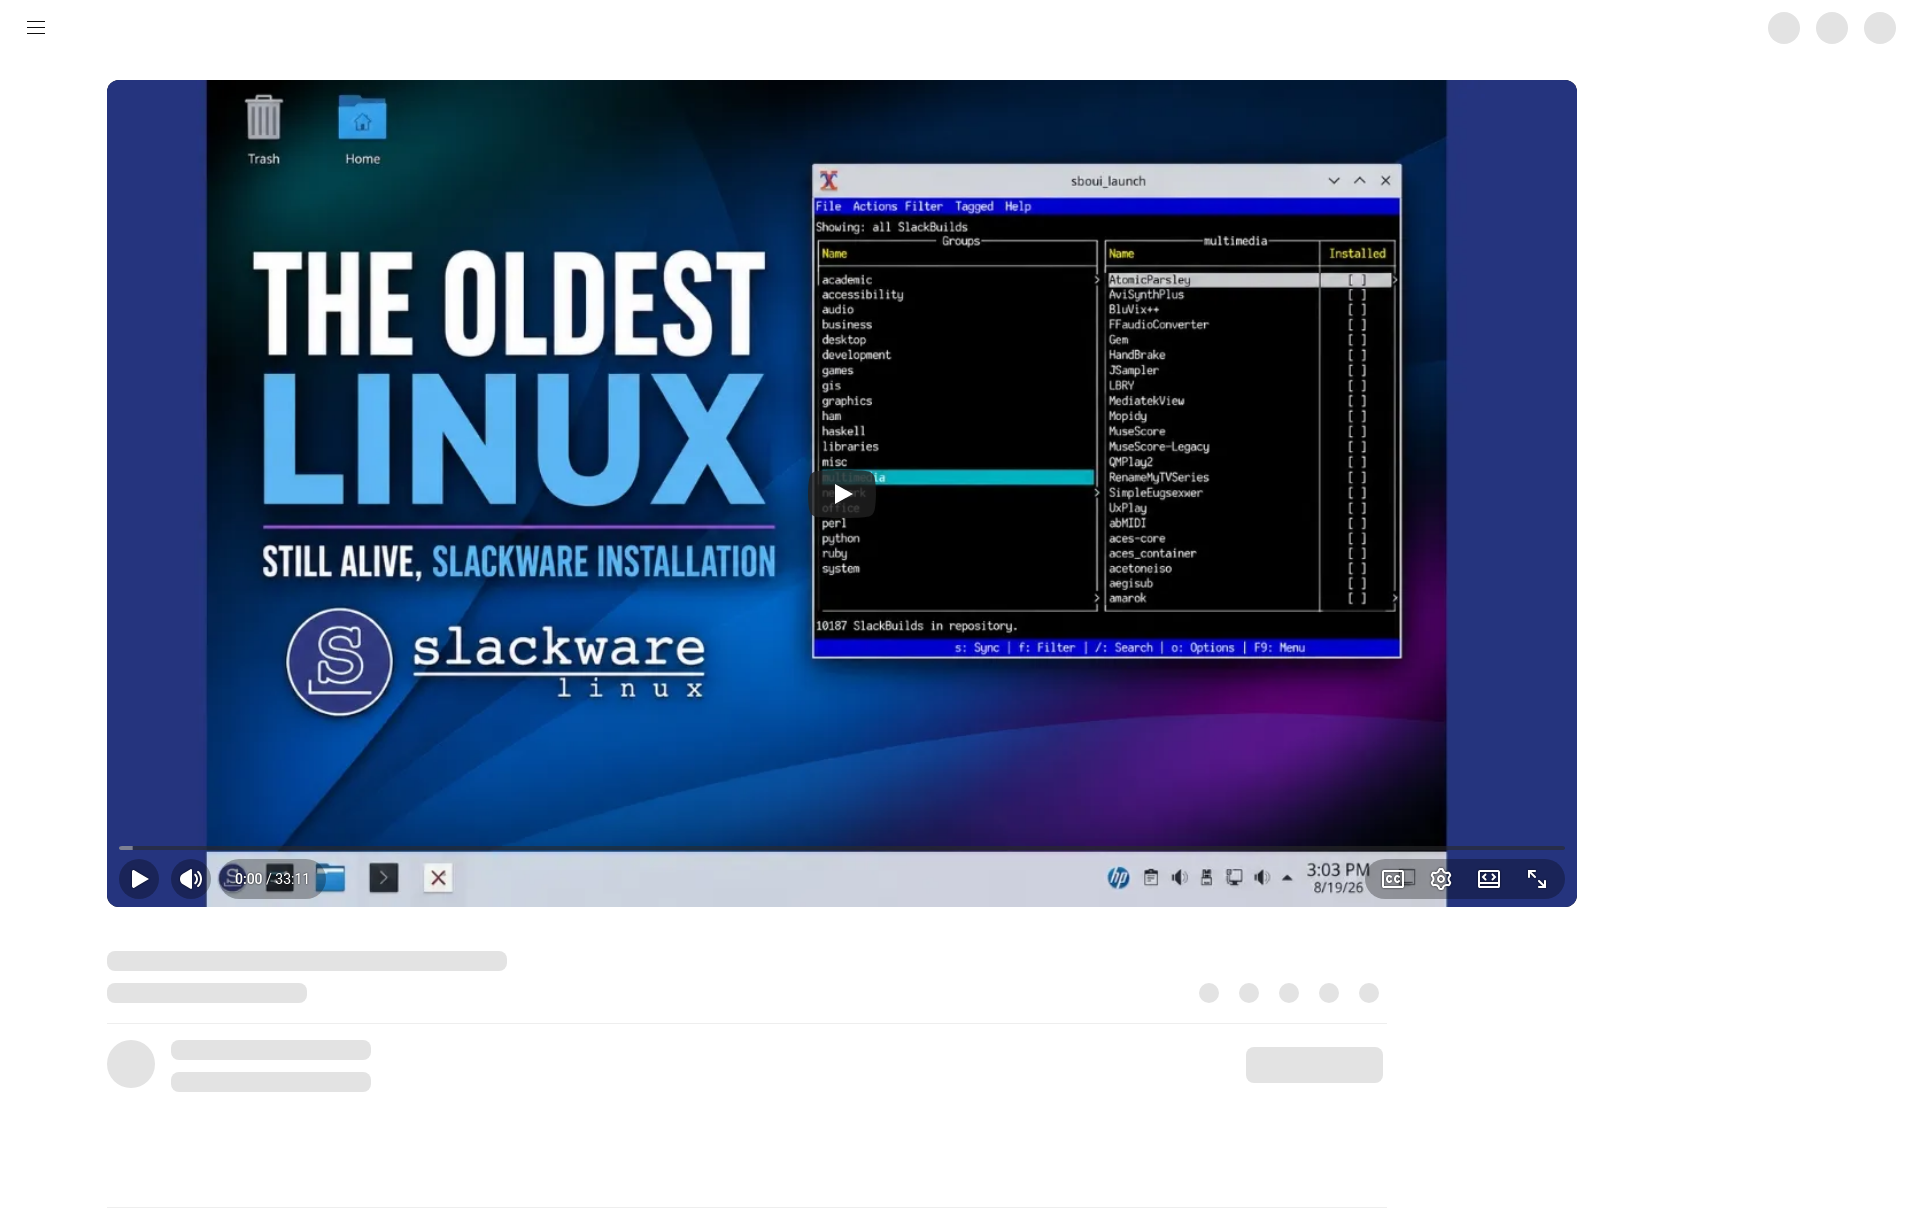The height and width of the screenshot is (1232, 1920).
Task: Open the File menu in sboui
Action: coord(828,207)
